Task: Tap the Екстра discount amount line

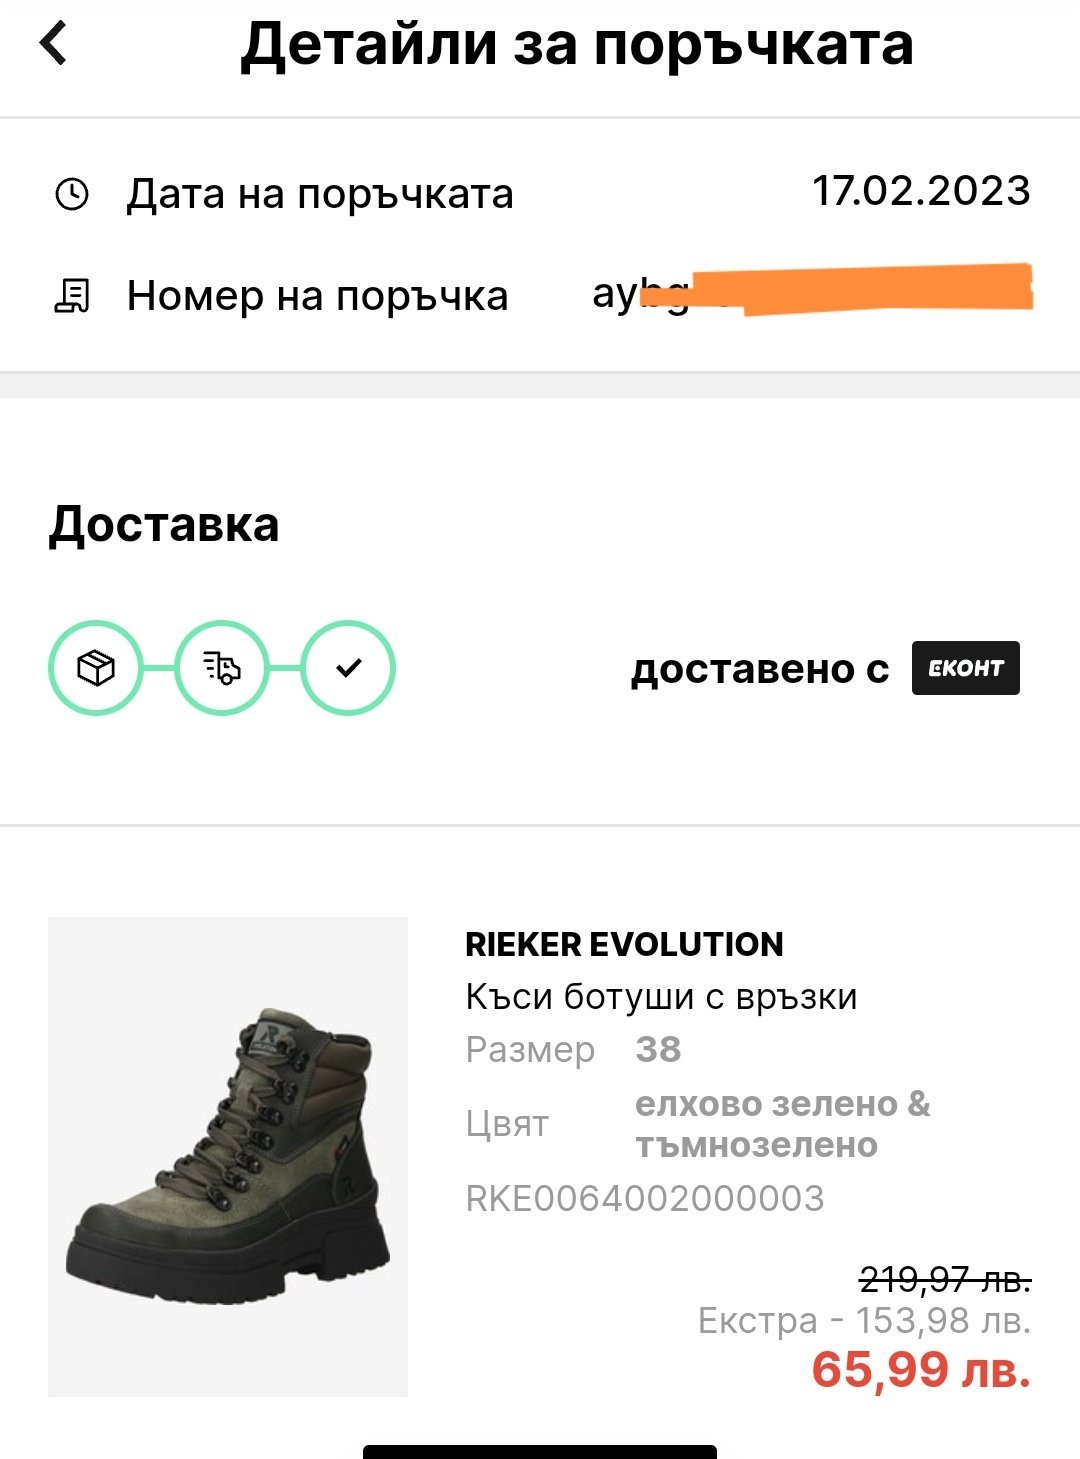Action: (864, 1321)
